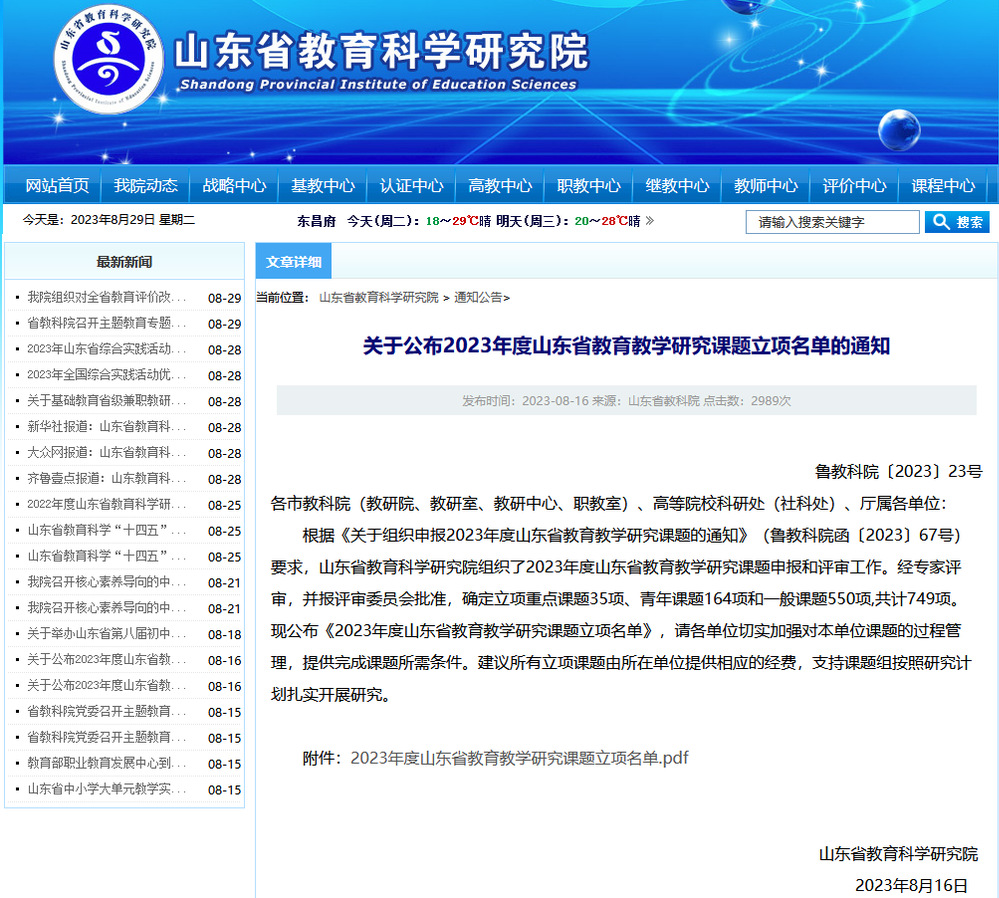The image size is (999, 898).
Task: Click the article title about 课题立项名单的通知
Action: click(626, 345)
